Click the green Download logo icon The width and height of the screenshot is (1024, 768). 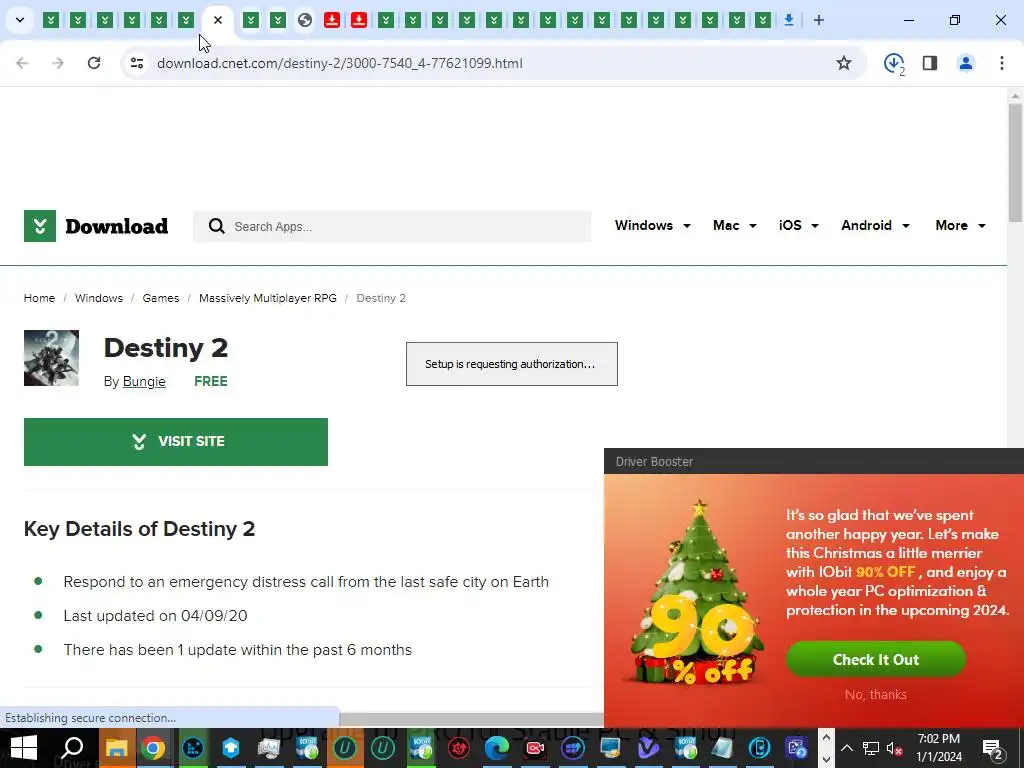[x=40, y=226]
